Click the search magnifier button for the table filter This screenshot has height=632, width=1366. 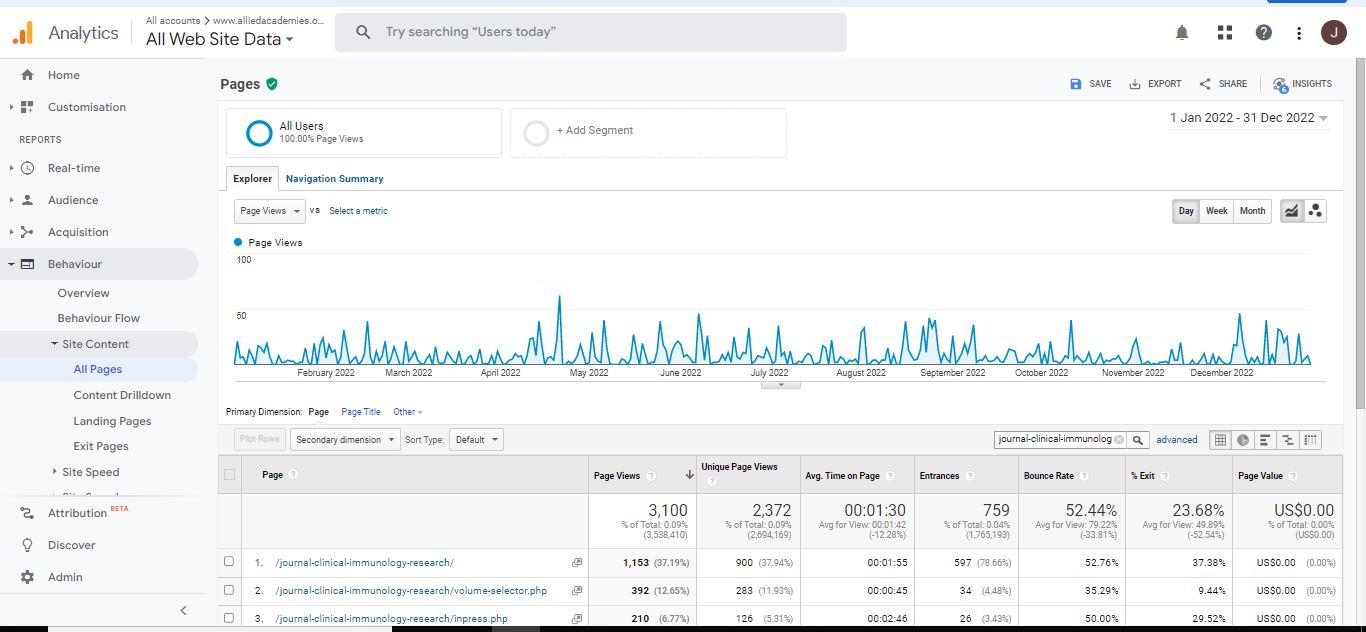1138,440
